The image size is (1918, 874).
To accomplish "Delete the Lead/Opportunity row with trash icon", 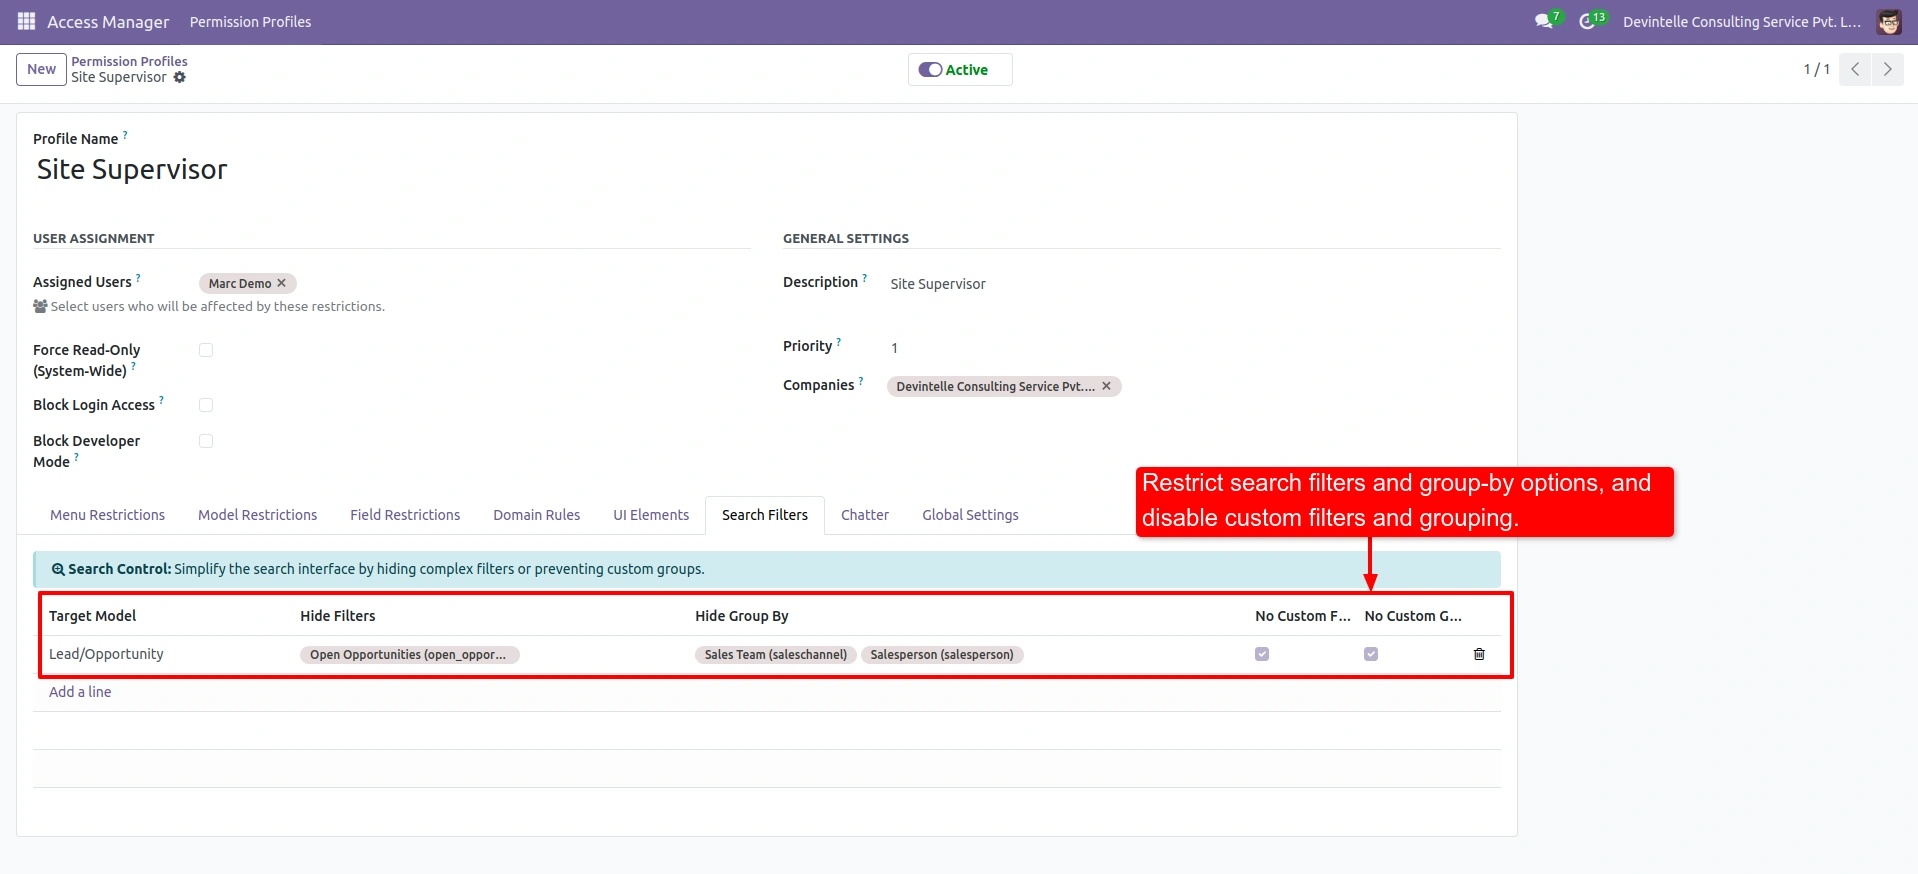I will (1479, 654).
